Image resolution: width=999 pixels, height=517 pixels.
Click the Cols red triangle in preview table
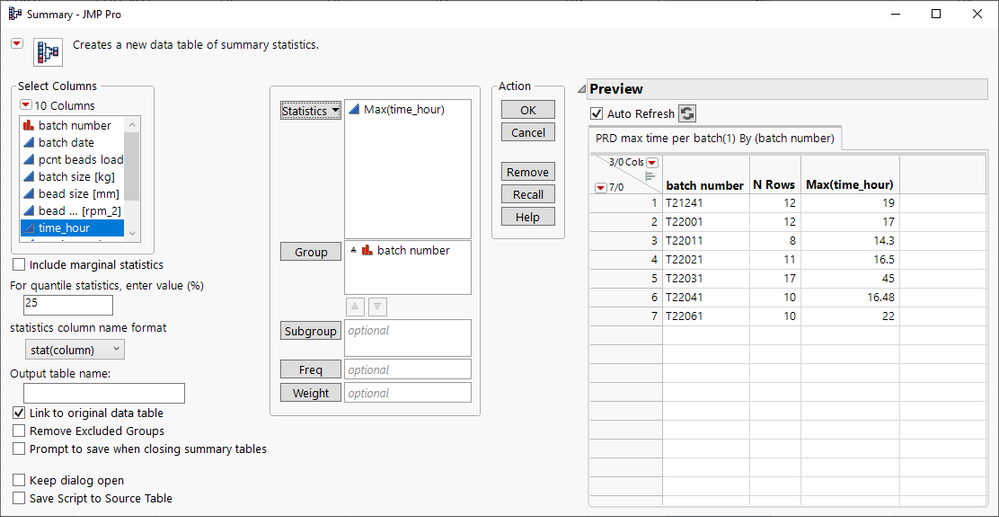point(652,163)
